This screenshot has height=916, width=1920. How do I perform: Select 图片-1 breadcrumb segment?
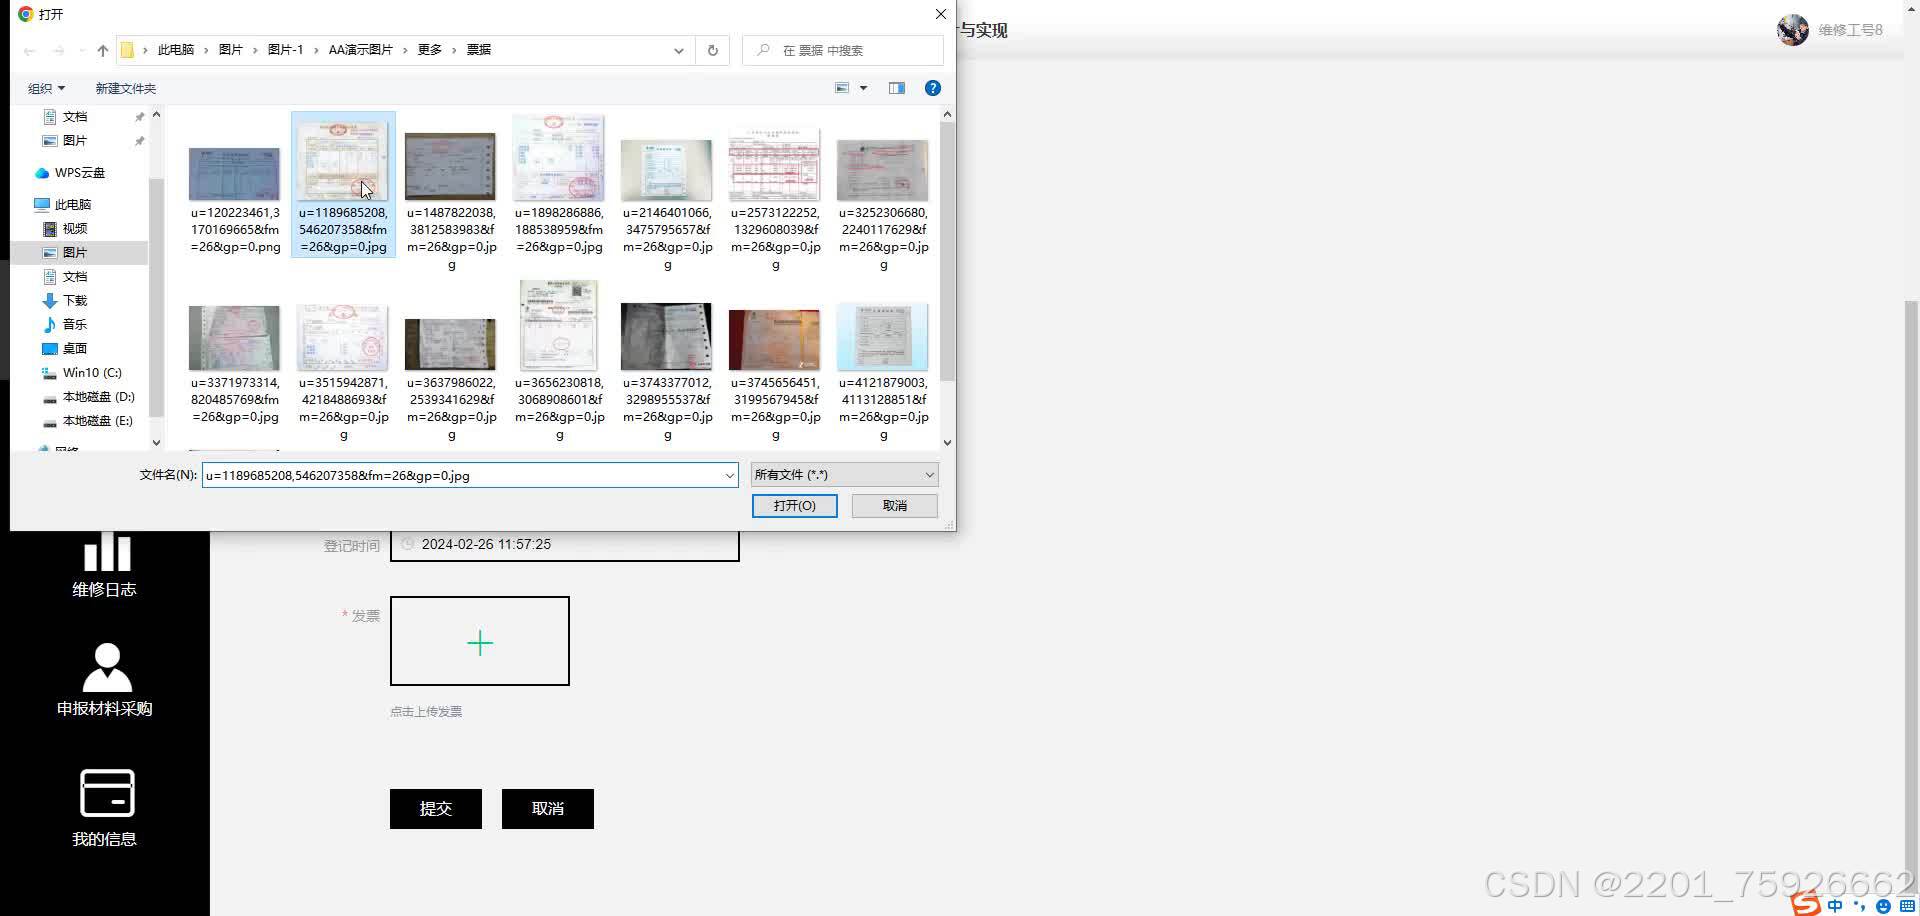pos(285,50)
